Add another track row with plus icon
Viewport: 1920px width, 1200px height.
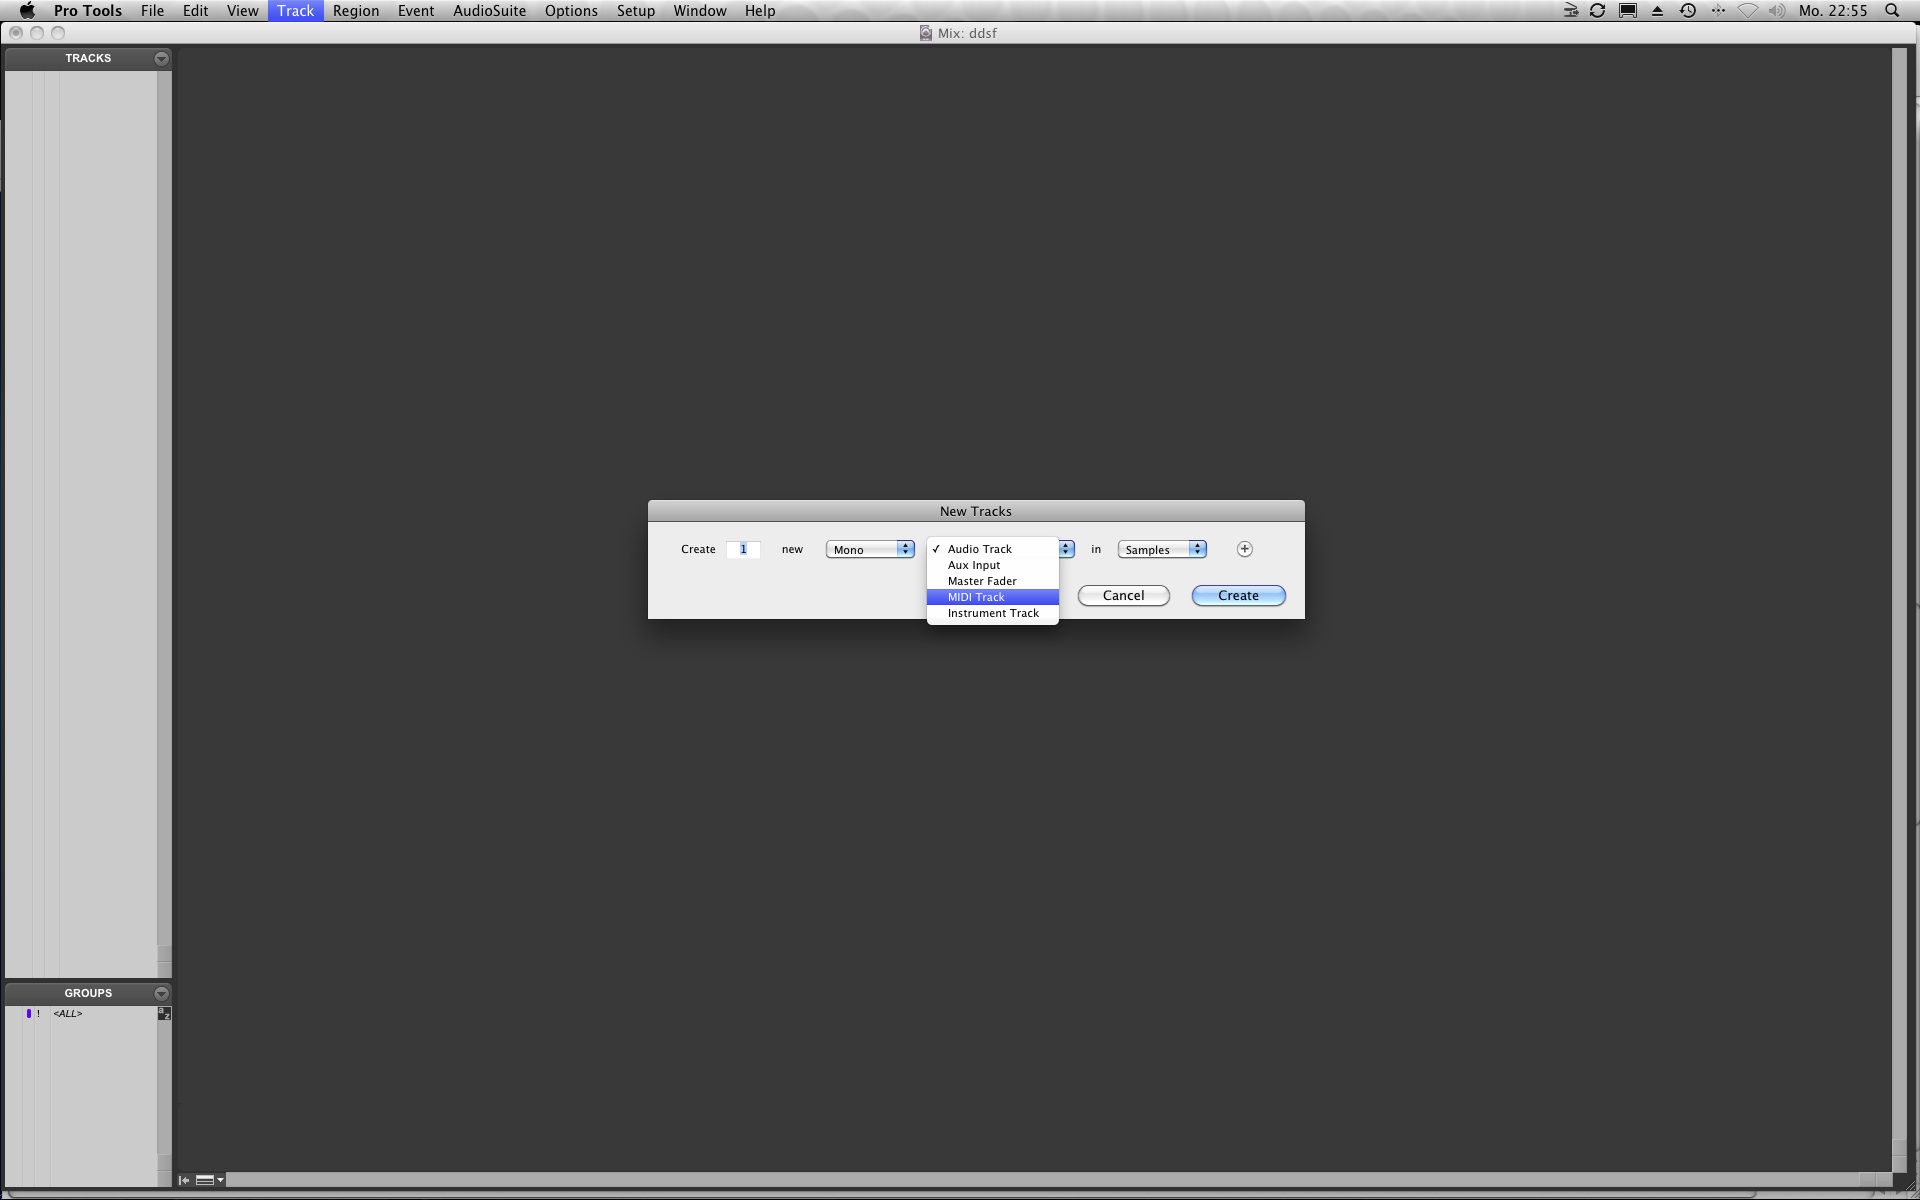(1244, 549)
